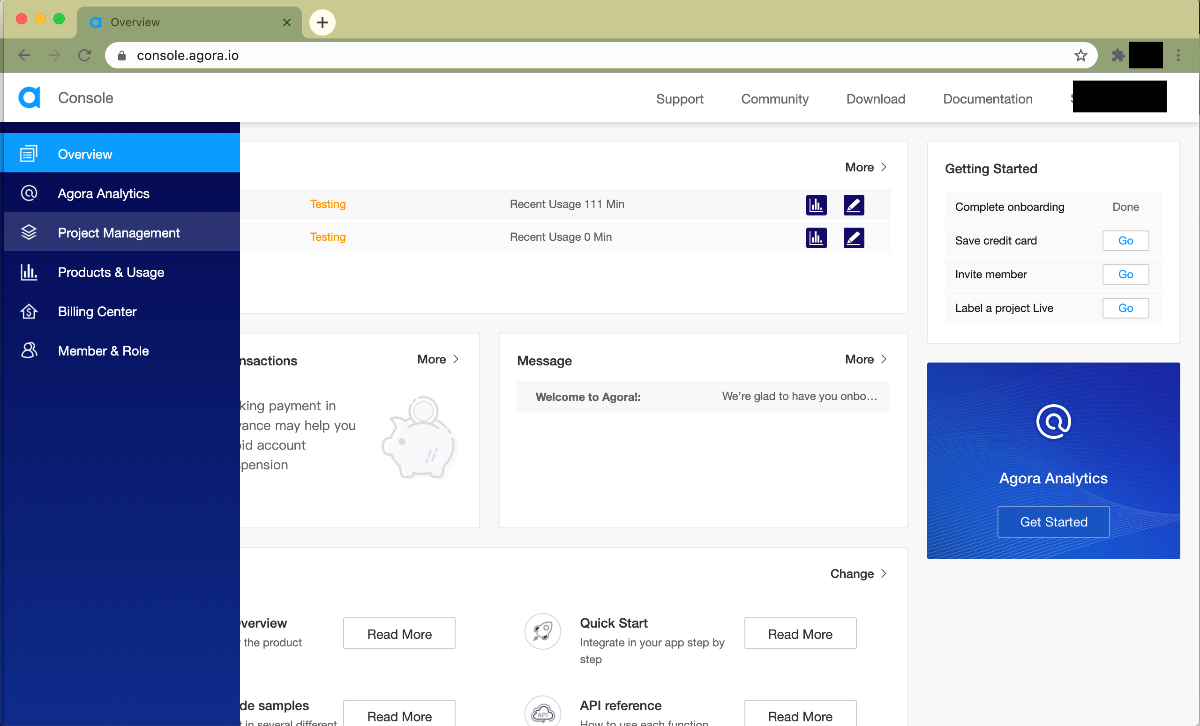
Task: Click Go for Label a project Live
Action: (1125, 308)
